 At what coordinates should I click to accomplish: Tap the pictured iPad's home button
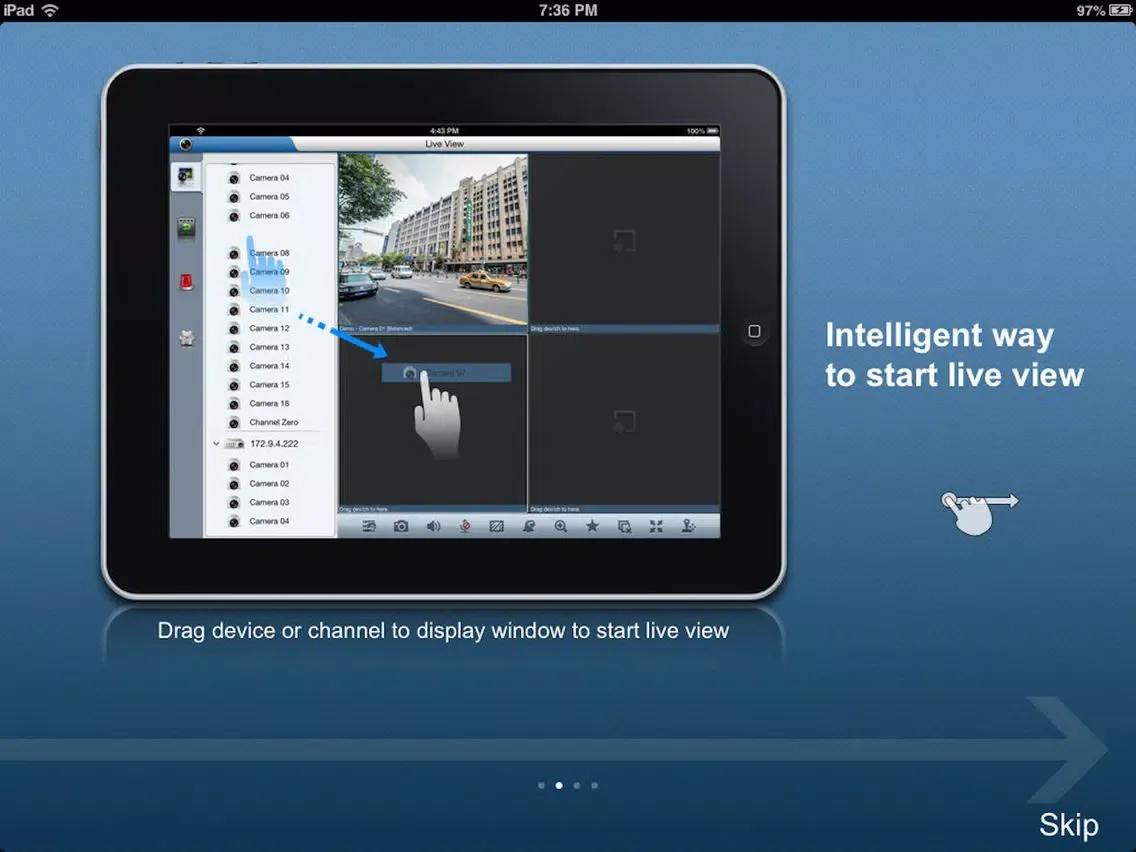pos(754,331)
